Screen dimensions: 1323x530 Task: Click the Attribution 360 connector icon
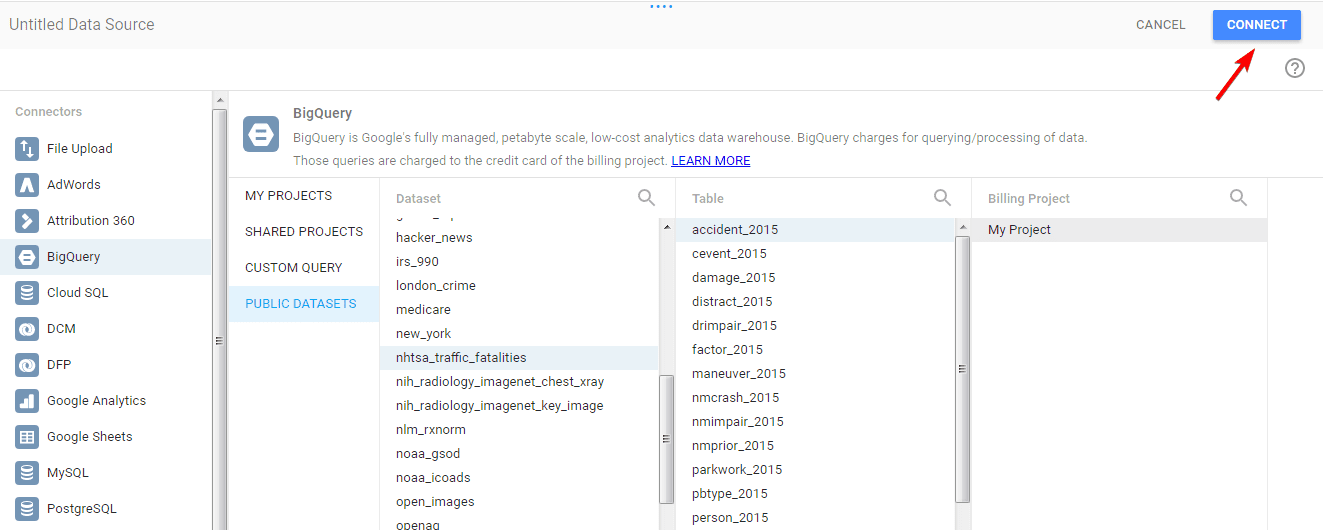point(27,221)
